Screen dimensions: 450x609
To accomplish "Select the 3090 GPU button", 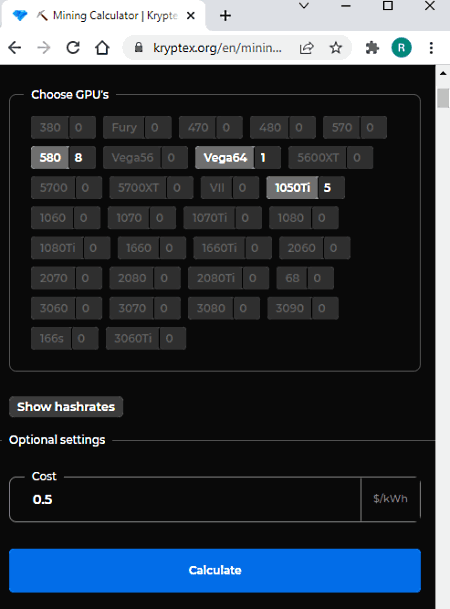I will 290,308.
